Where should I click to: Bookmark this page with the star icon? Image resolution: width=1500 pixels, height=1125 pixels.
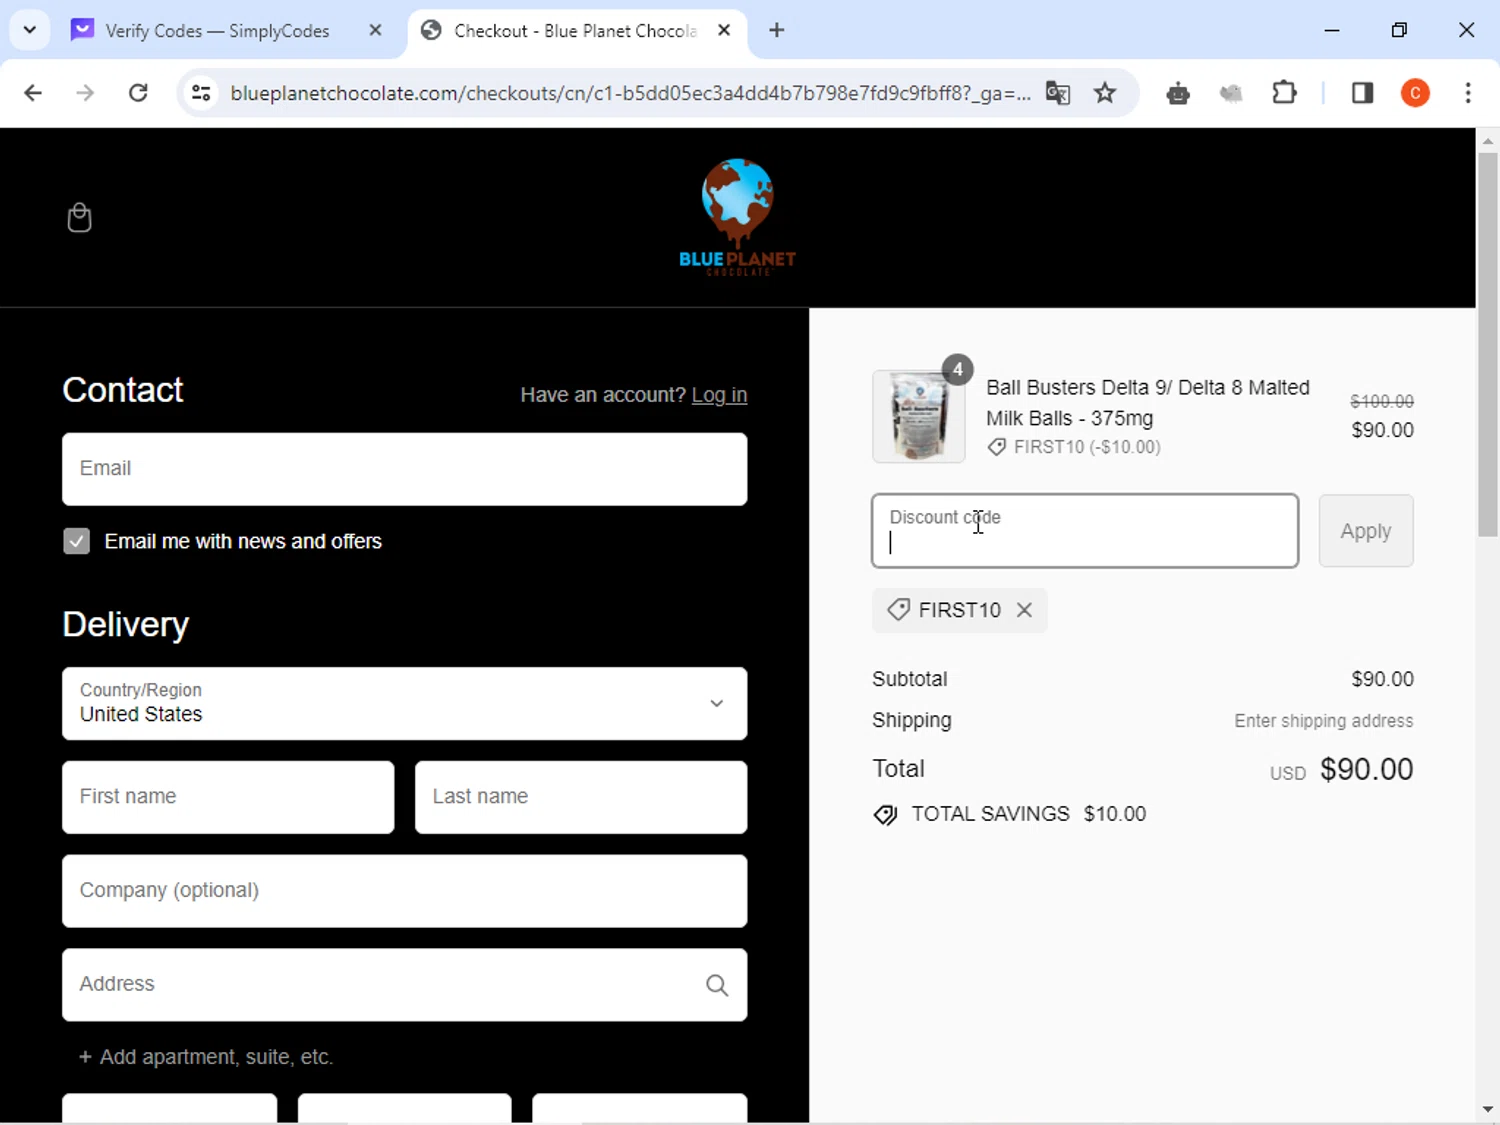[1105, 93]
